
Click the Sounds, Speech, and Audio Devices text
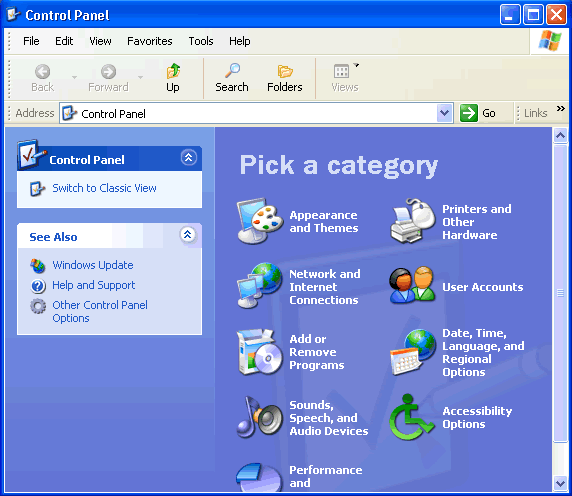329,418
